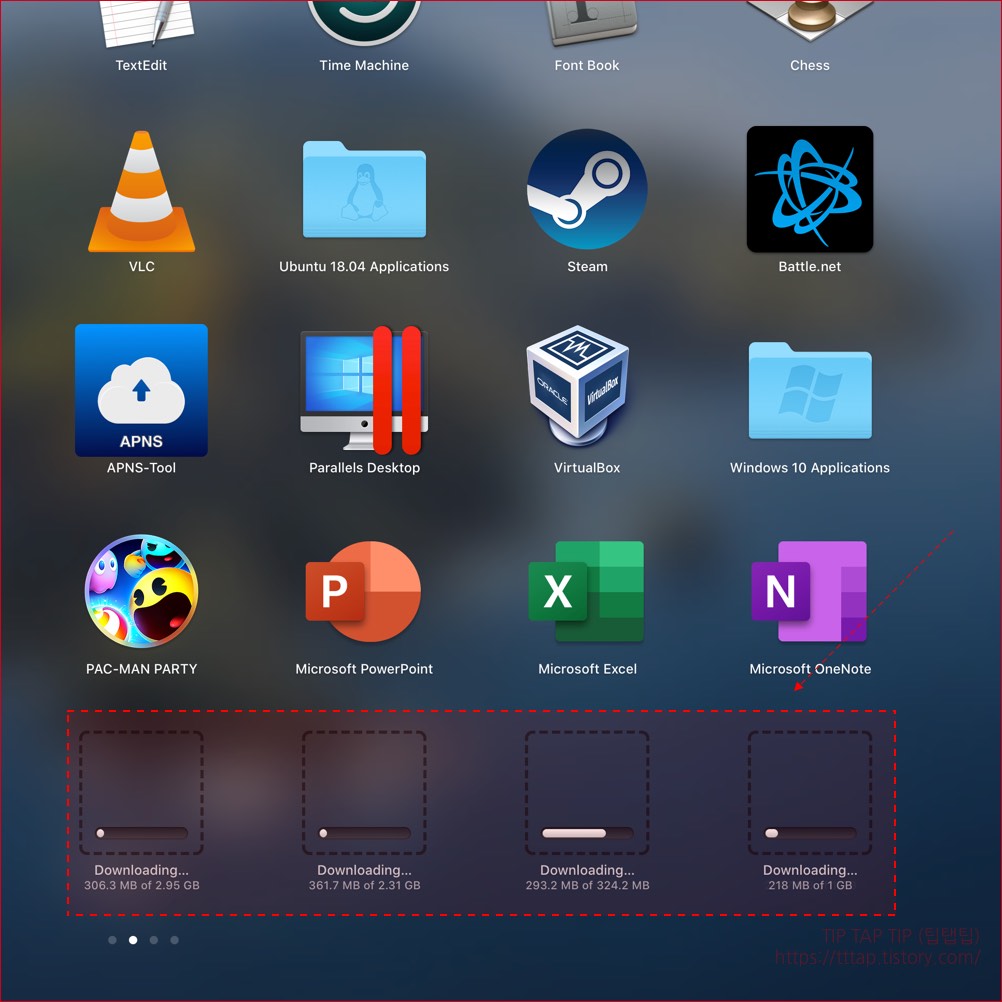Click the '306.3 MB of 2.95 GB' text
This screenshot has width=1002, height=1002.
142,886
